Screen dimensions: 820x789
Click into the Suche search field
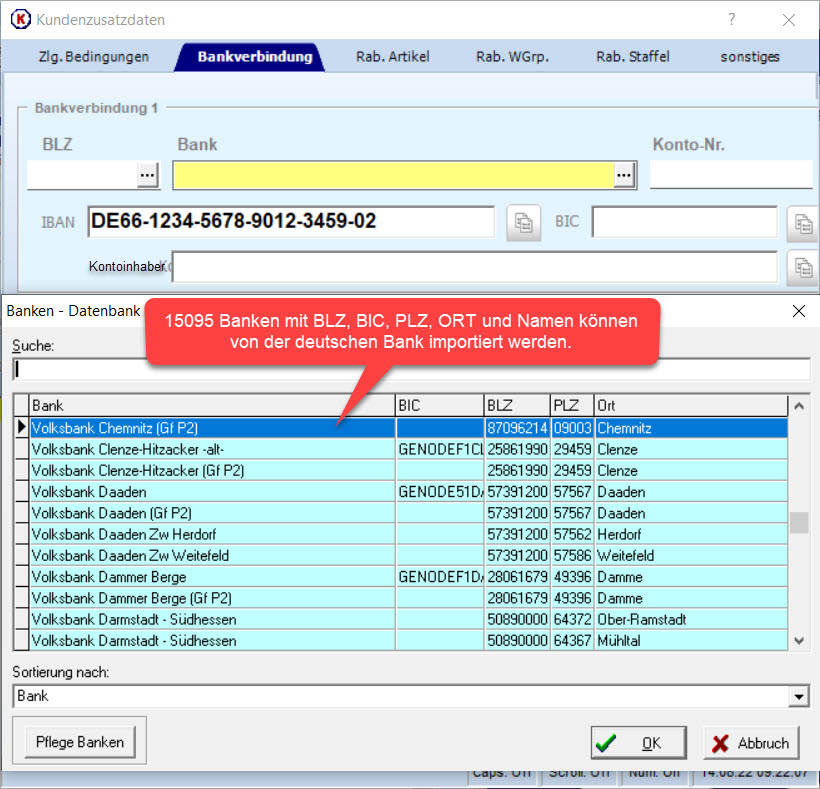[410, 370]
